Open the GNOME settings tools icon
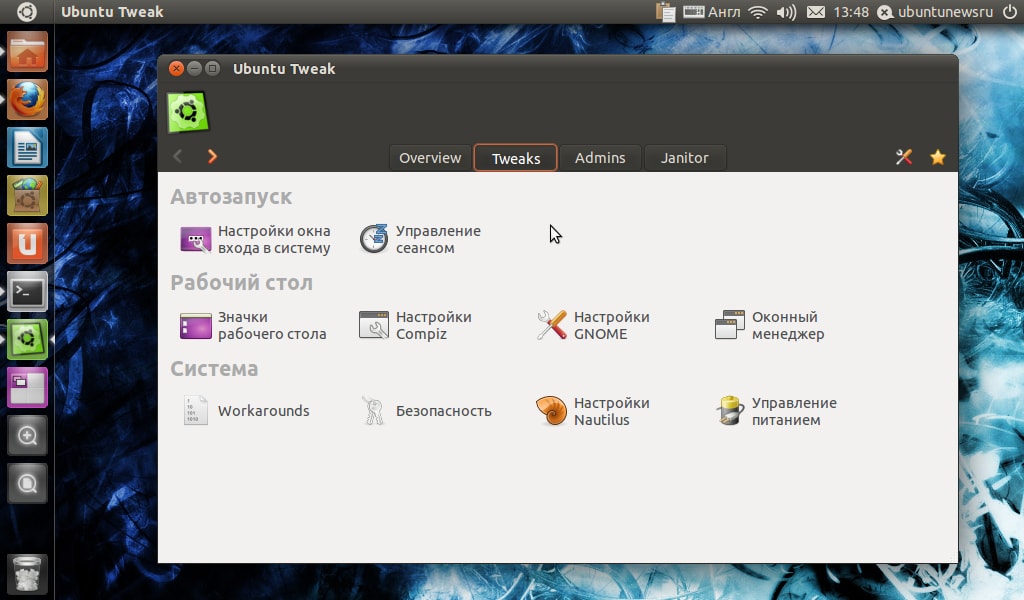Image resolution: width=1024 pixels, height=600 pixels. coord(552,325)
